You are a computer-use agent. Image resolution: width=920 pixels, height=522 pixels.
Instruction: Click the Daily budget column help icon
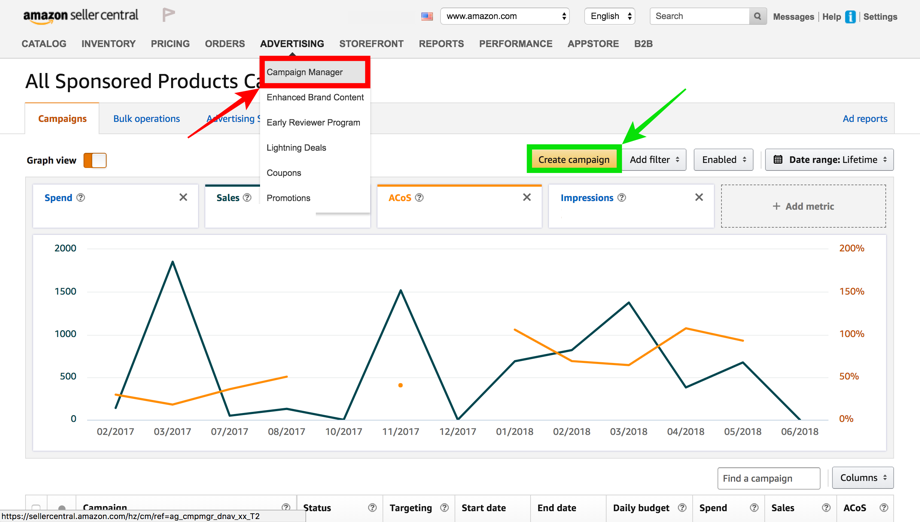pos(682,508)
